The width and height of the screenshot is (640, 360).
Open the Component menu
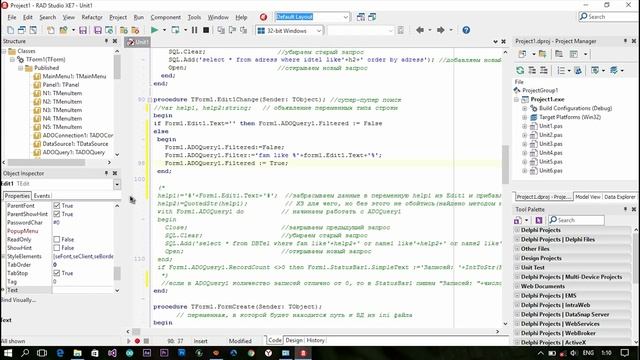tap(165, 17)
